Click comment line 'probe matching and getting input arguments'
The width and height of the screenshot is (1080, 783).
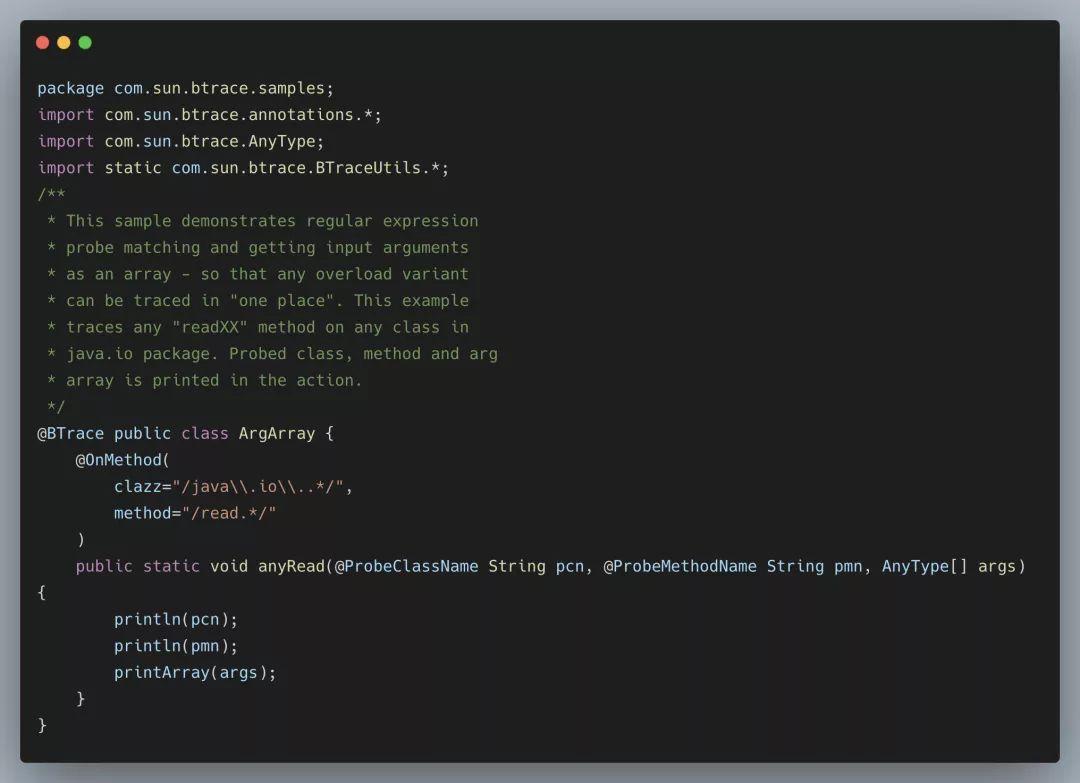(258, 247)
